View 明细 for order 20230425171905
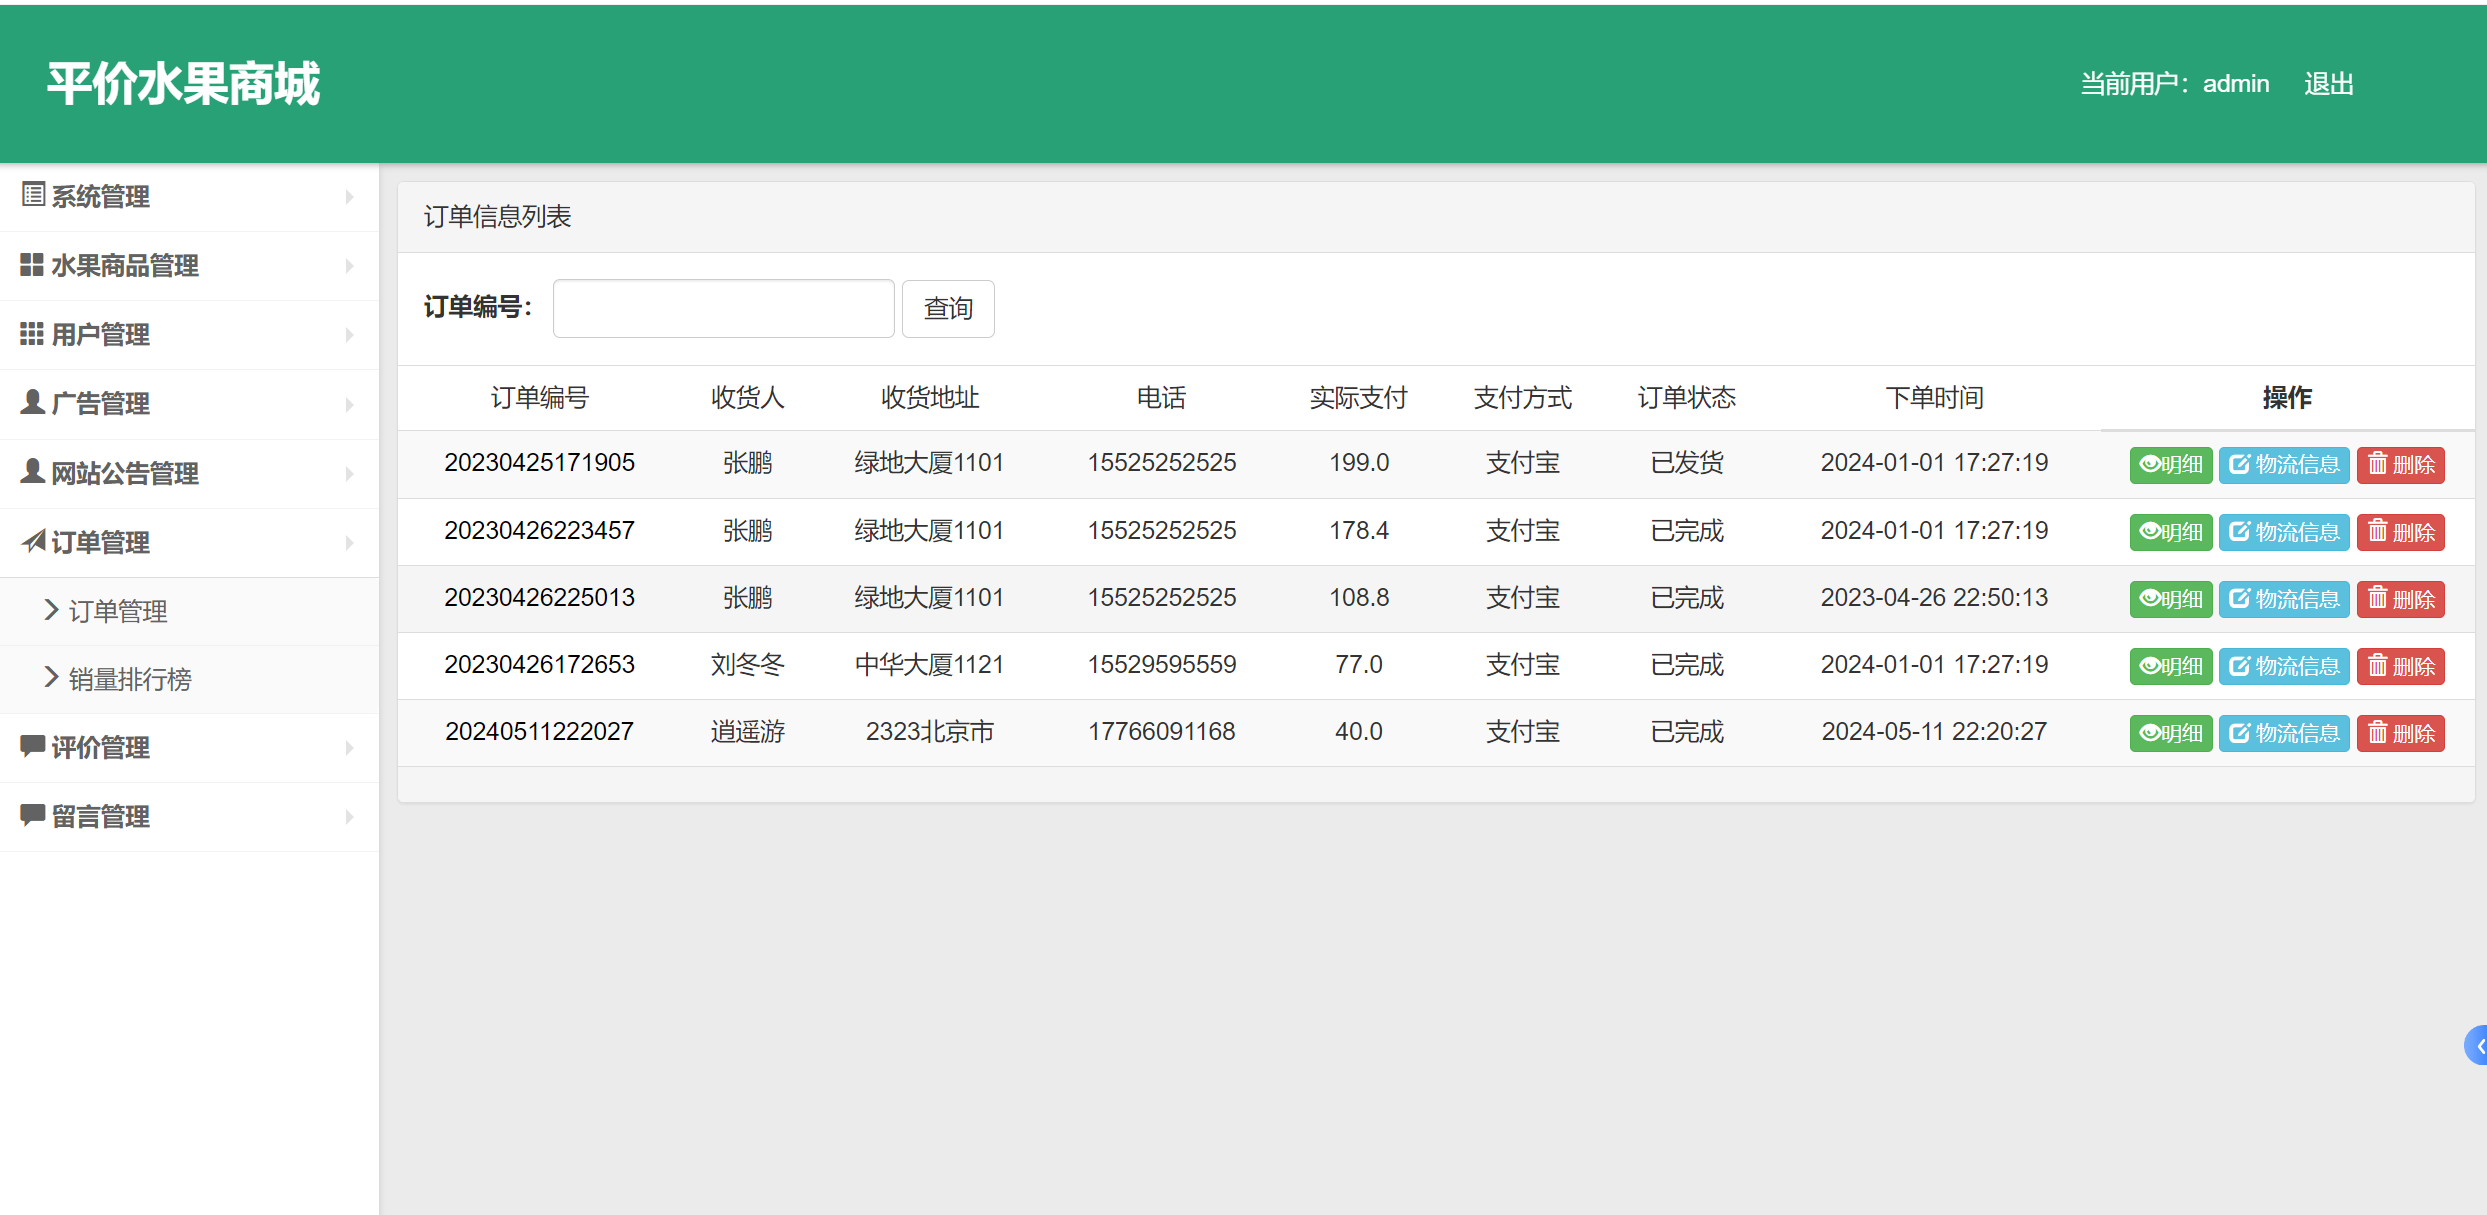The height and width of the screenshot is (1215, 2487). (x=2170, y=465)
